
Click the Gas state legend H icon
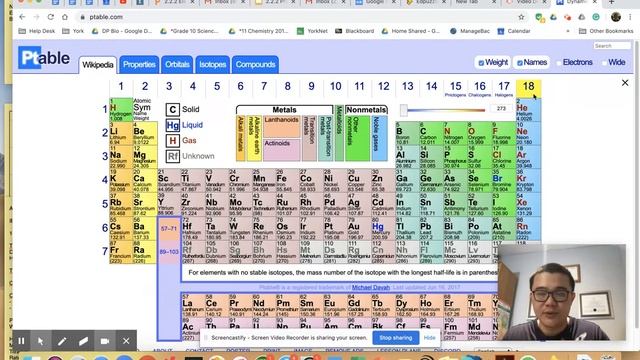[173, 140]
